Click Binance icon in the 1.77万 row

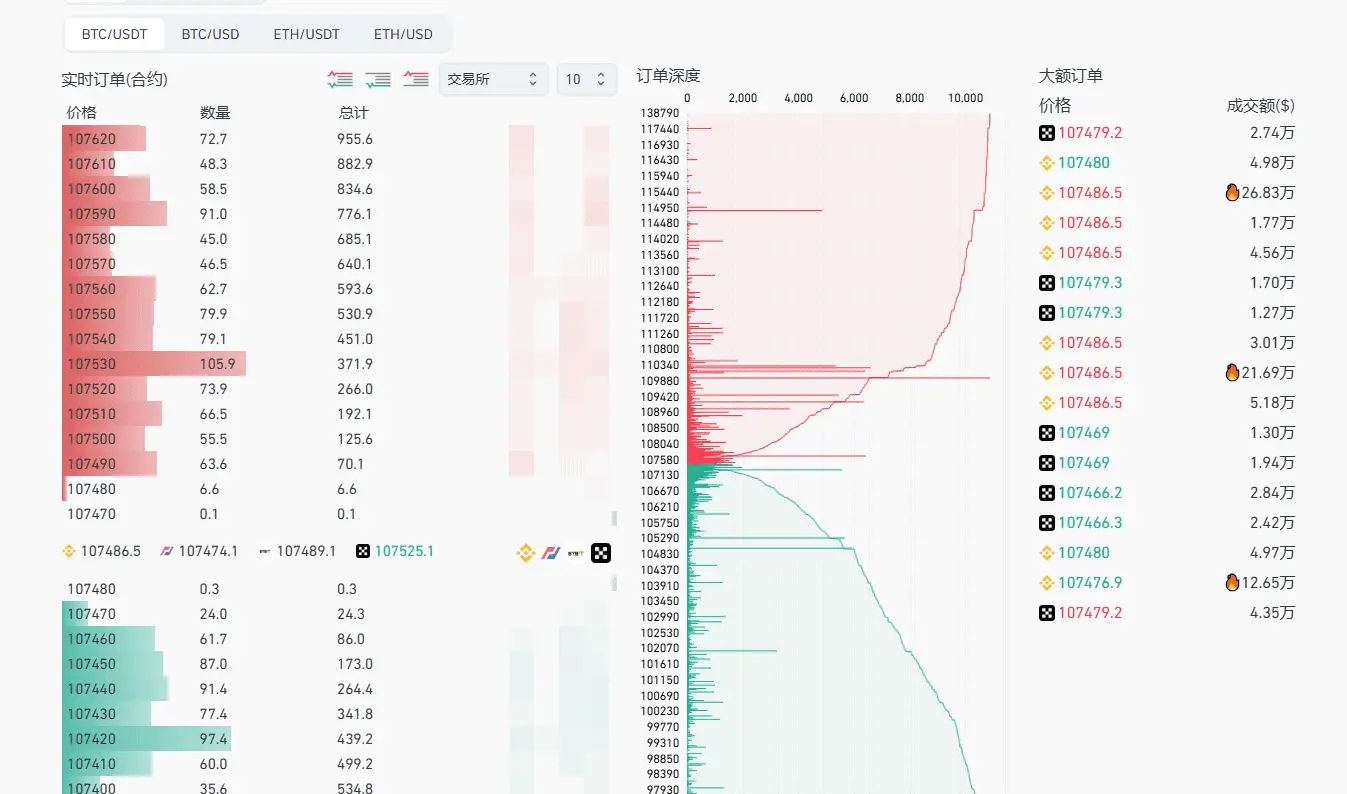(1047, 223)
